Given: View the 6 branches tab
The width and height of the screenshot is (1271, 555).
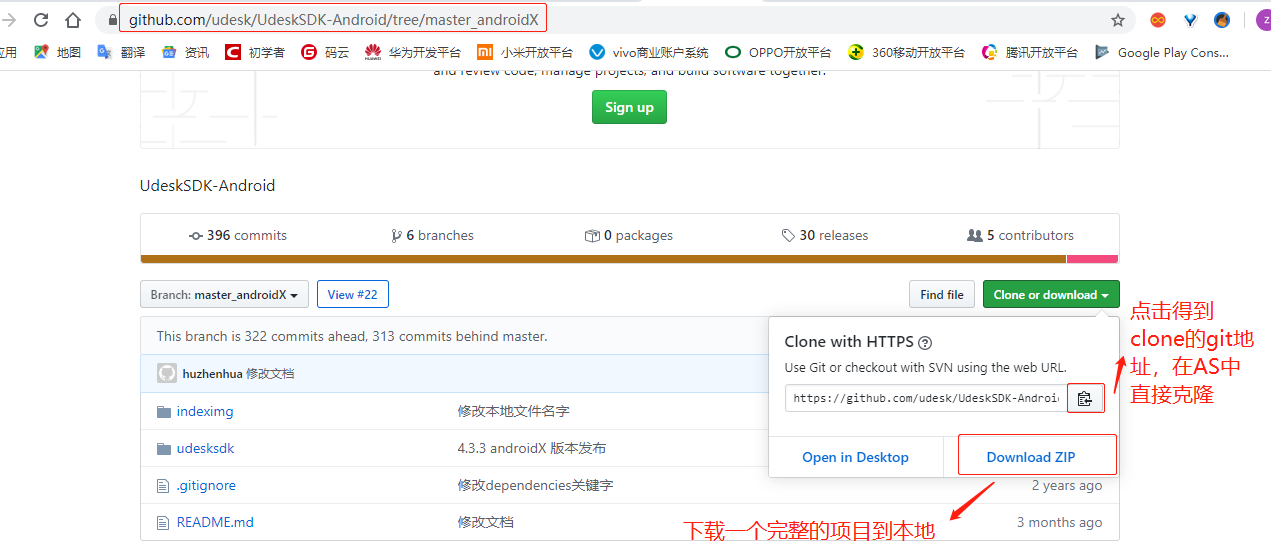Looking at the screenshot, I should tap(432, 235).
